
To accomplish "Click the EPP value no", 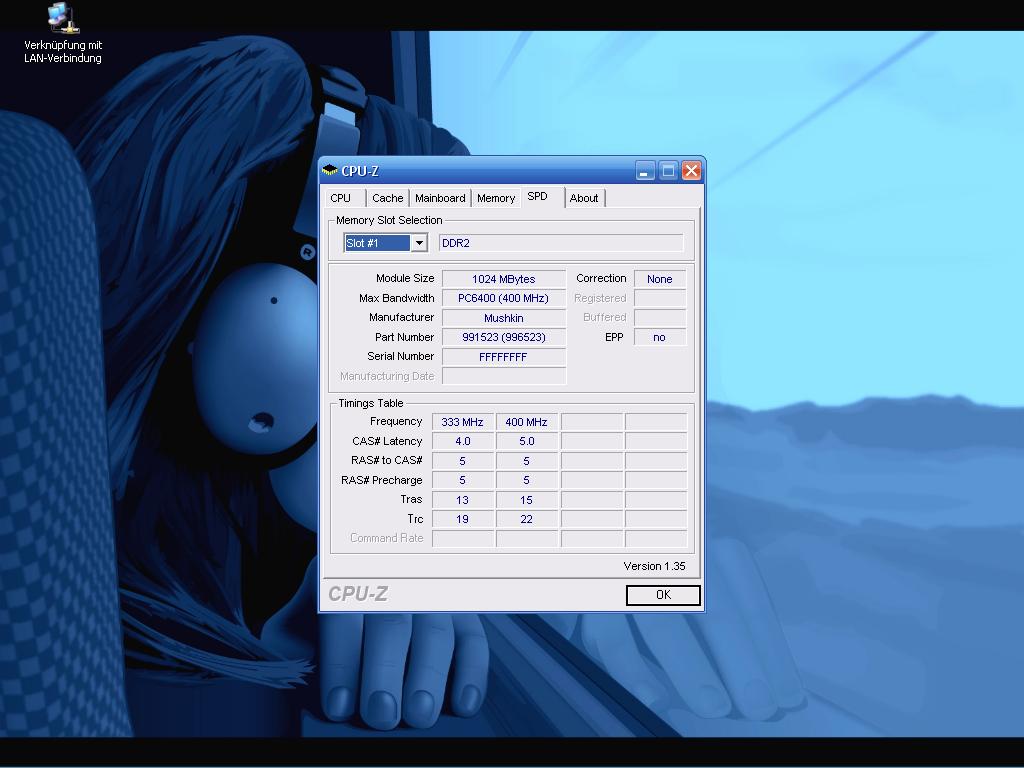I will pos(660,337).
